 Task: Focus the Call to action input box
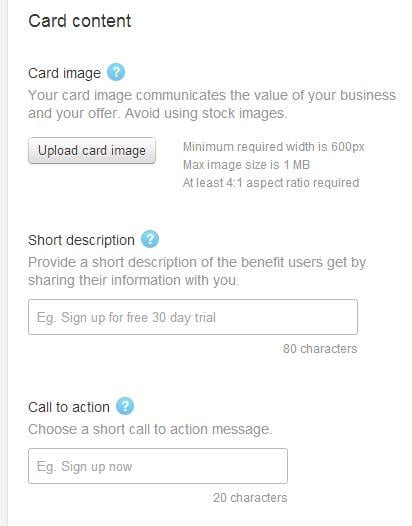158,466
